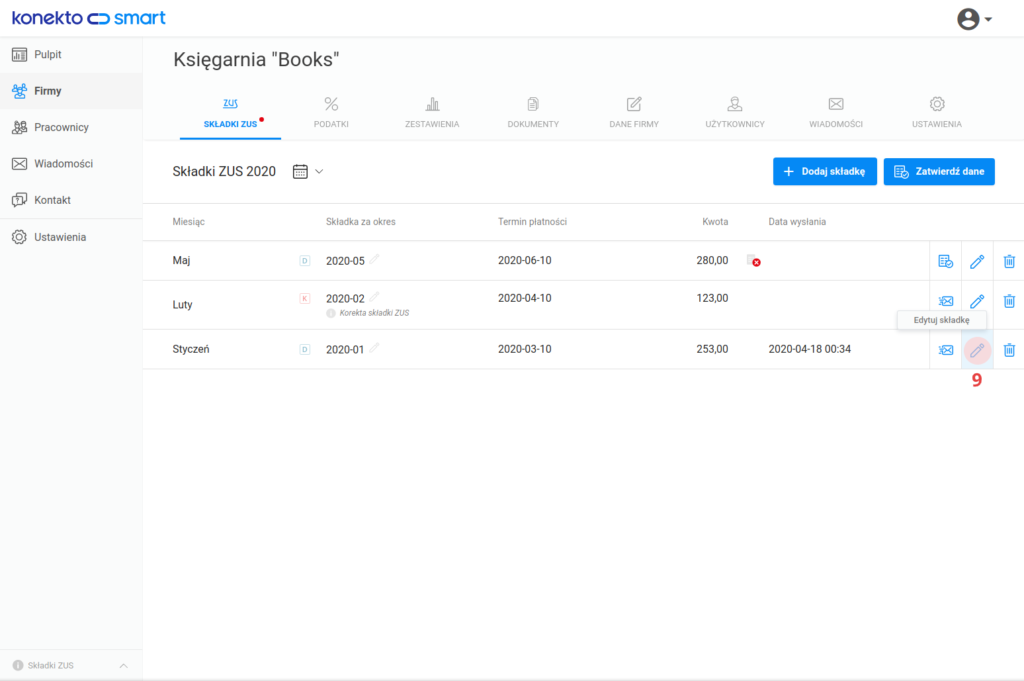This screenshot has width=1024, height=681.
Task: Click the sent date 2020-04-18 00:34
Action: (809, 349)
